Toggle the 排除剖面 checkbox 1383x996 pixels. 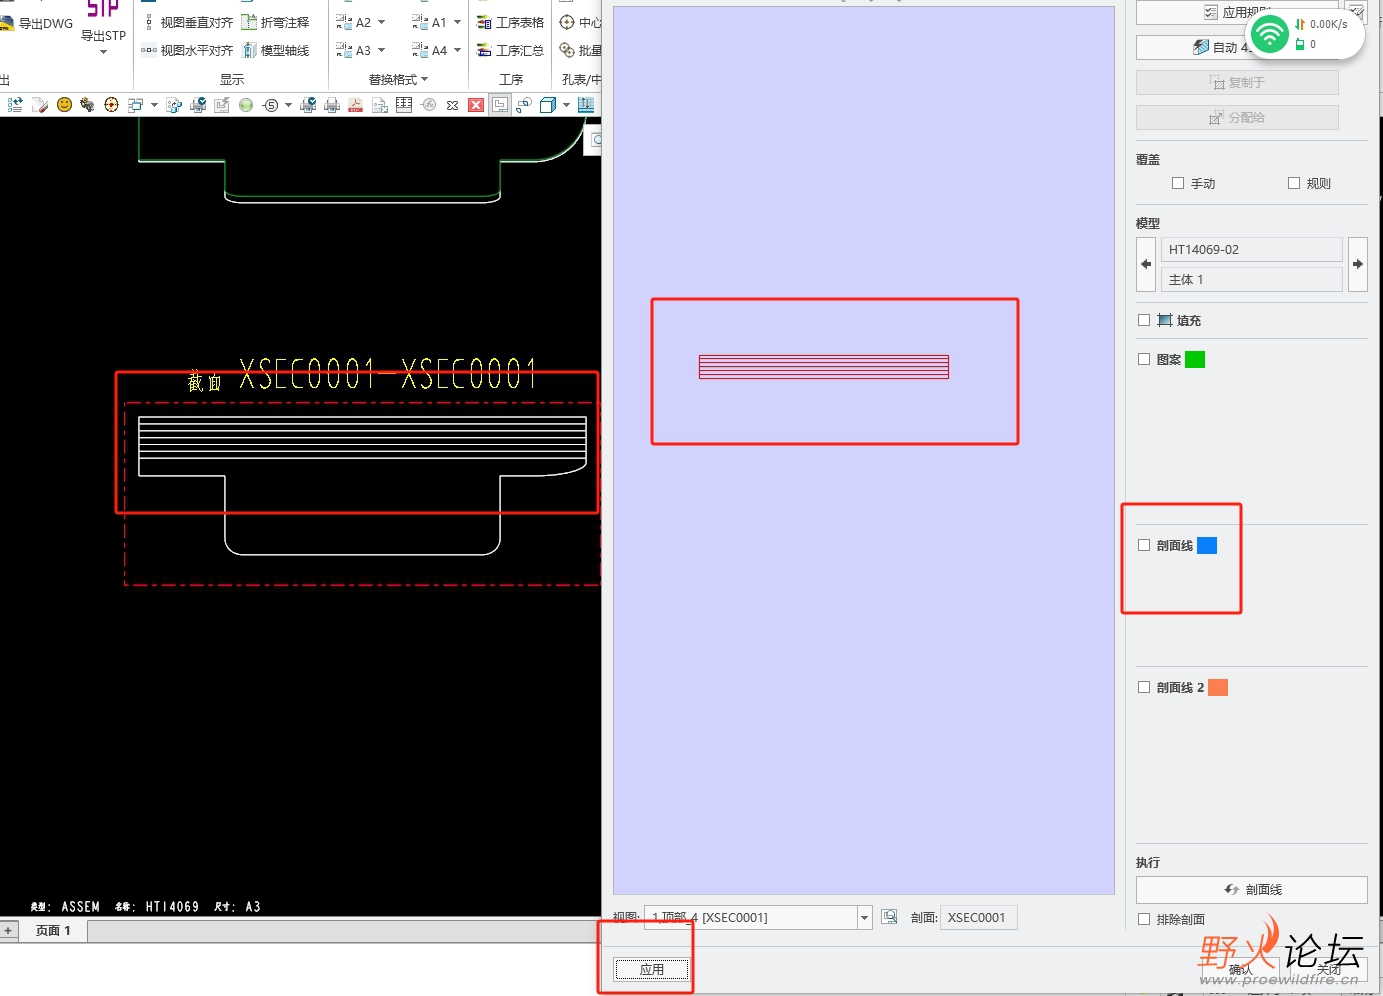[x=1144, y=919]
